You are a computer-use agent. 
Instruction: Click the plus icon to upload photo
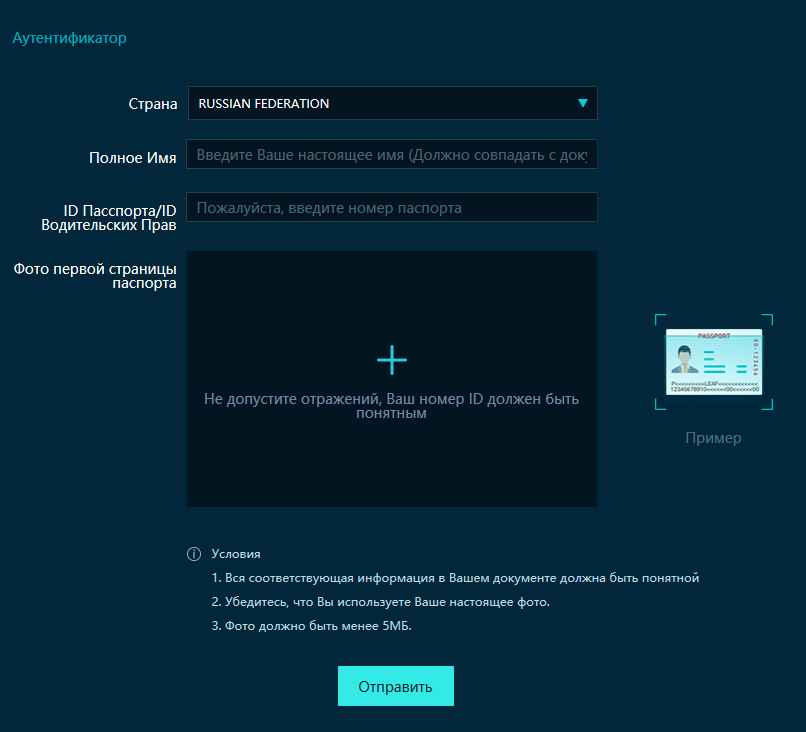coord(392,360)
